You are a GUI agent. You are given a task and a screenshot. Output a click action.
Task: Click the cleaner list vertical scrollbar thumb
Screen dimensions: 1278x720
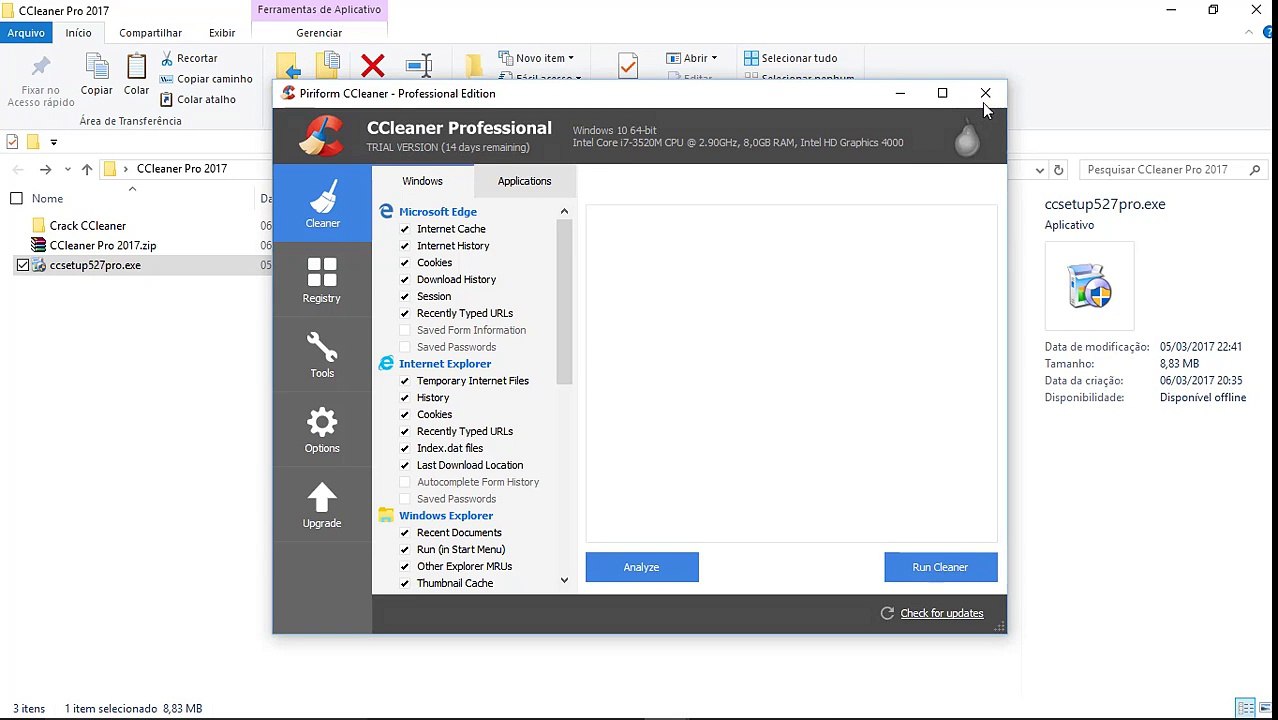(x=564, y=302)
